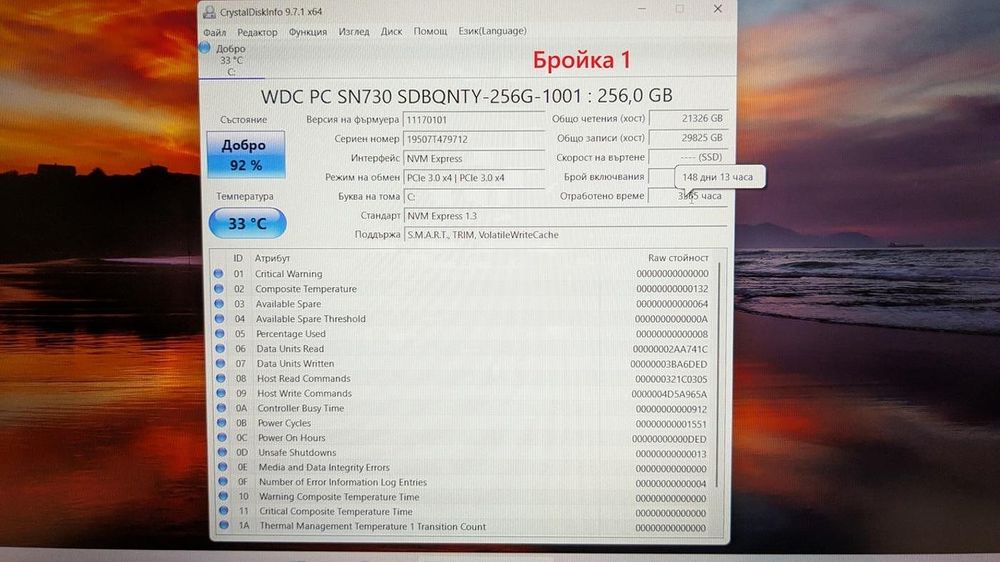
Task: Click status dot for Critical Composite Temperature Time
Action: (x=223, y=511)
